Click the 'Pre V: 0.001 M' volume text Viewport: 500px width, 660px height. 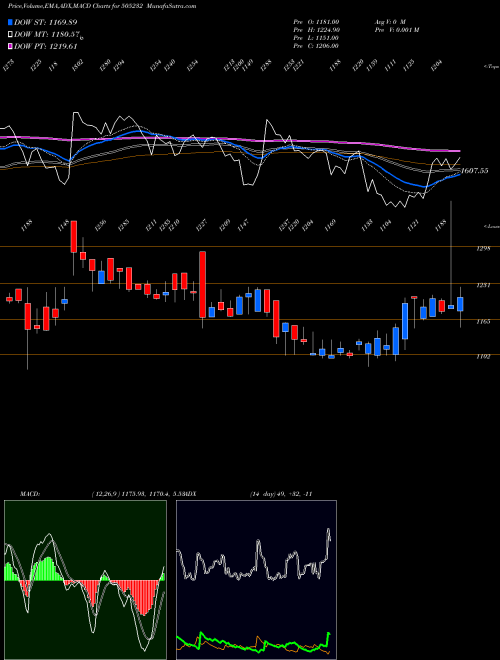pos(396,30)
